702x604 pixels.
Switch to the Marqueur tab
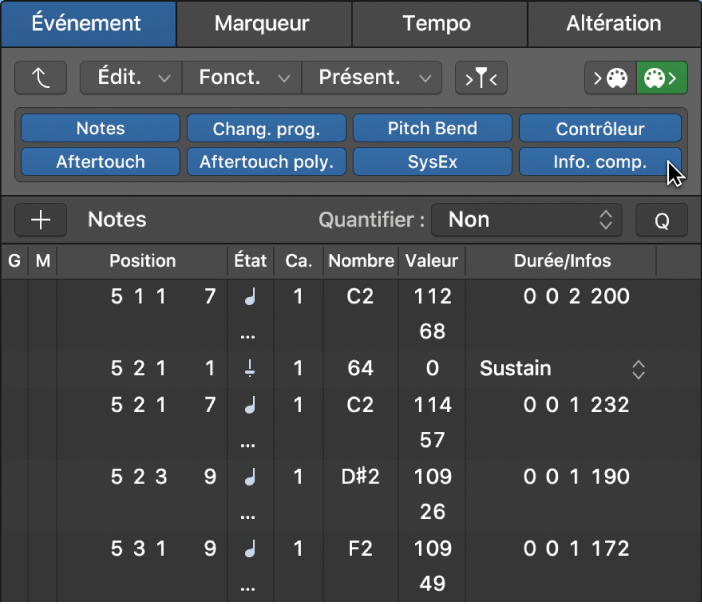pyautogui.click(x=262, y=23)
